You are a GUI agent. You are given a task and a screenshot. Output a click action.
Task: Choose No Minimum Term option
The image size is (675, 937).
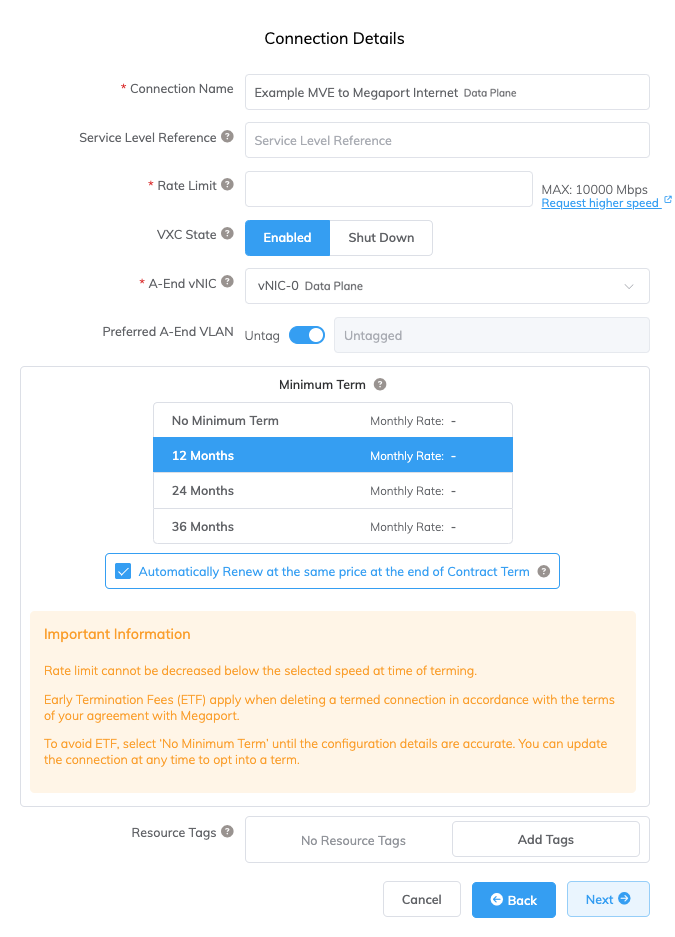click(x=332, y=420)
